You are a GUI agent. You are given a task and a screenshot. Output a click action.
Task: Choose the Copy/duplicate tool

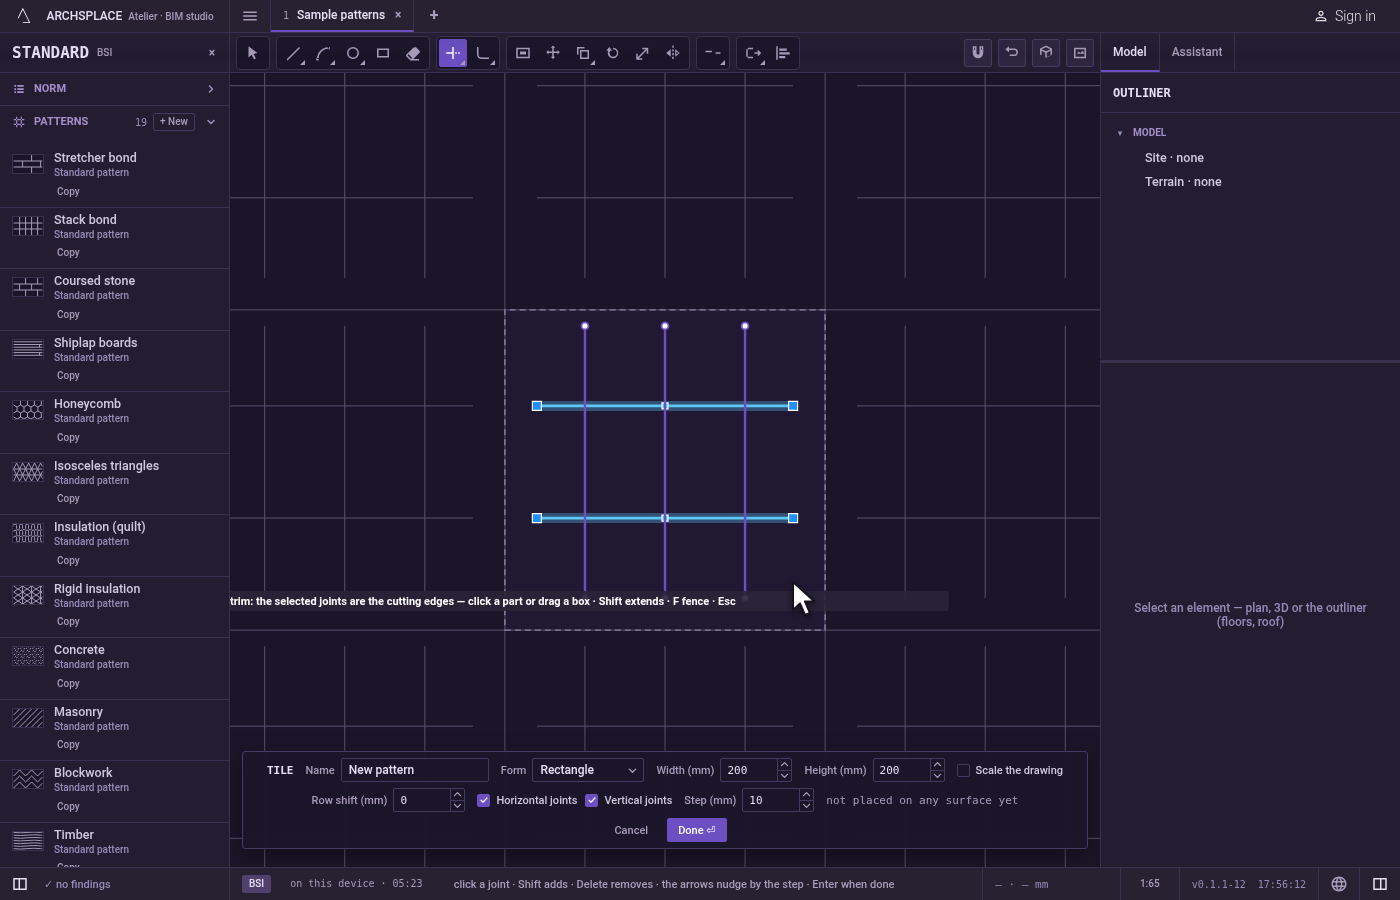[x=583, y=53]
